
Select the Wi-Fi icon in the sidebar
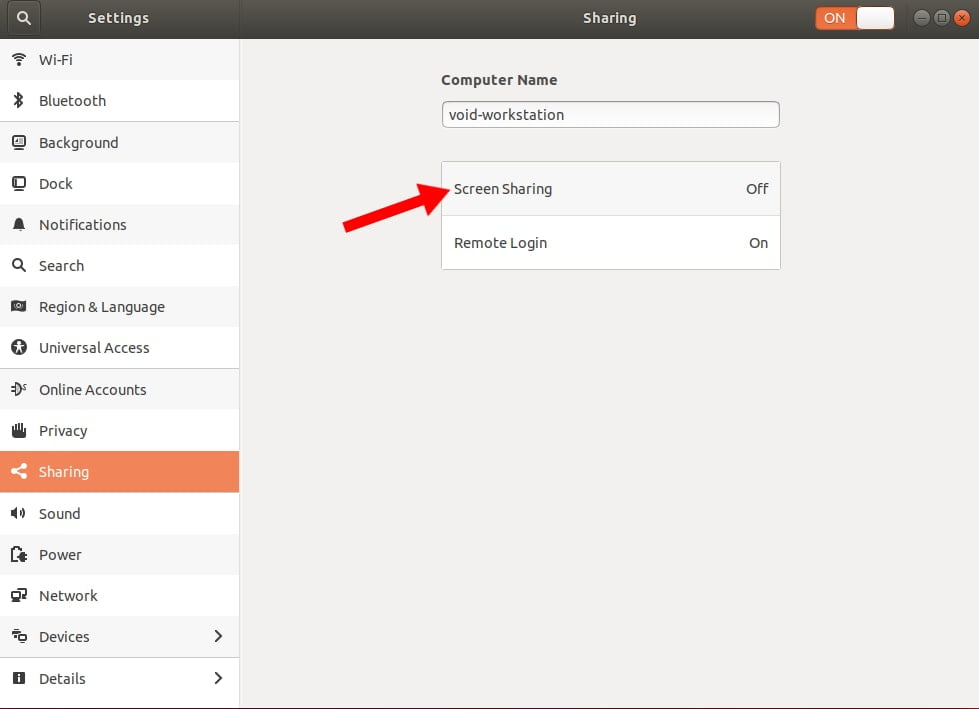(x=19, y=59)
